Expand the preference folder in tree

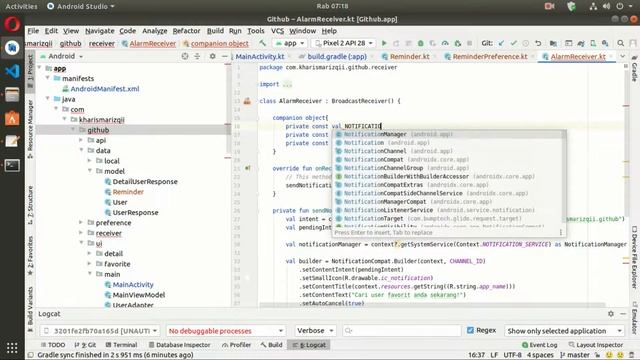tap(81, 222)
